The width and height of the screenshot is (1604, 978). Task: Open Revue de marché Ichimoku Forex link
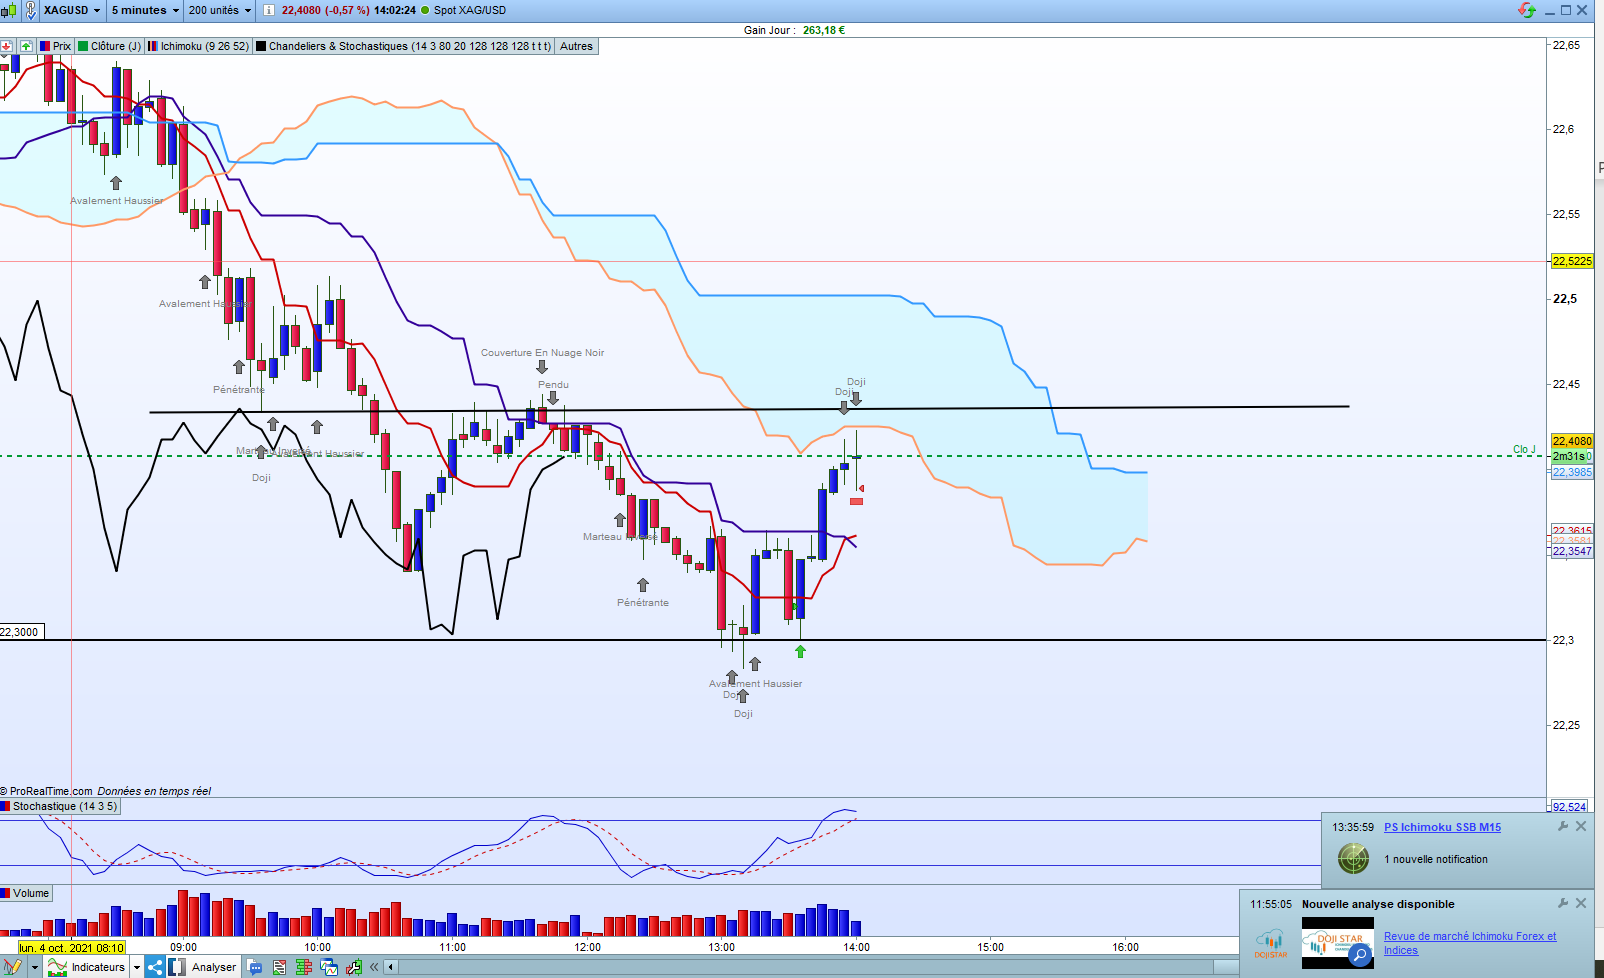pos(1470,943)
